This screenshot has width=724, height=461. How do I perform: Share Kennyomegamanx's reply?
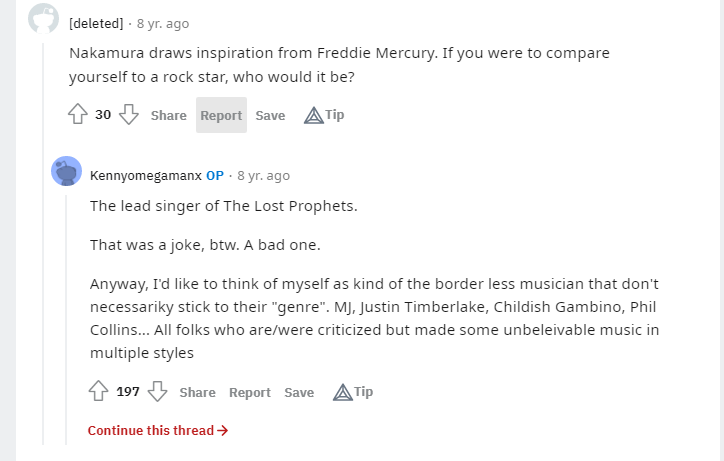click(198, 393)
